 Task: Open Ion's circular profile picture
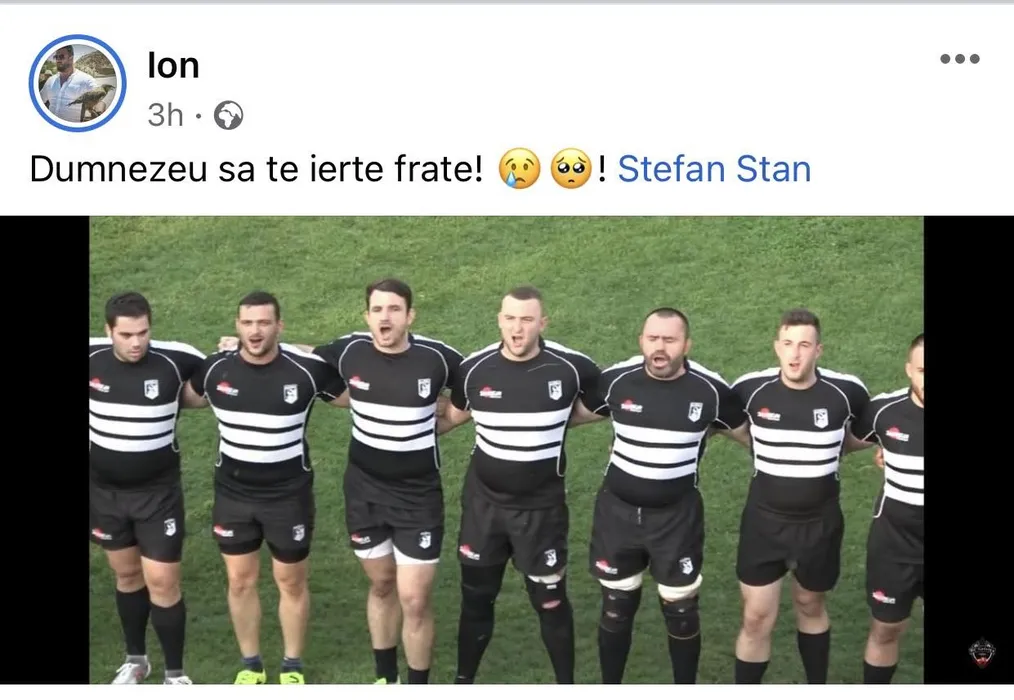[x=77, y=83]
